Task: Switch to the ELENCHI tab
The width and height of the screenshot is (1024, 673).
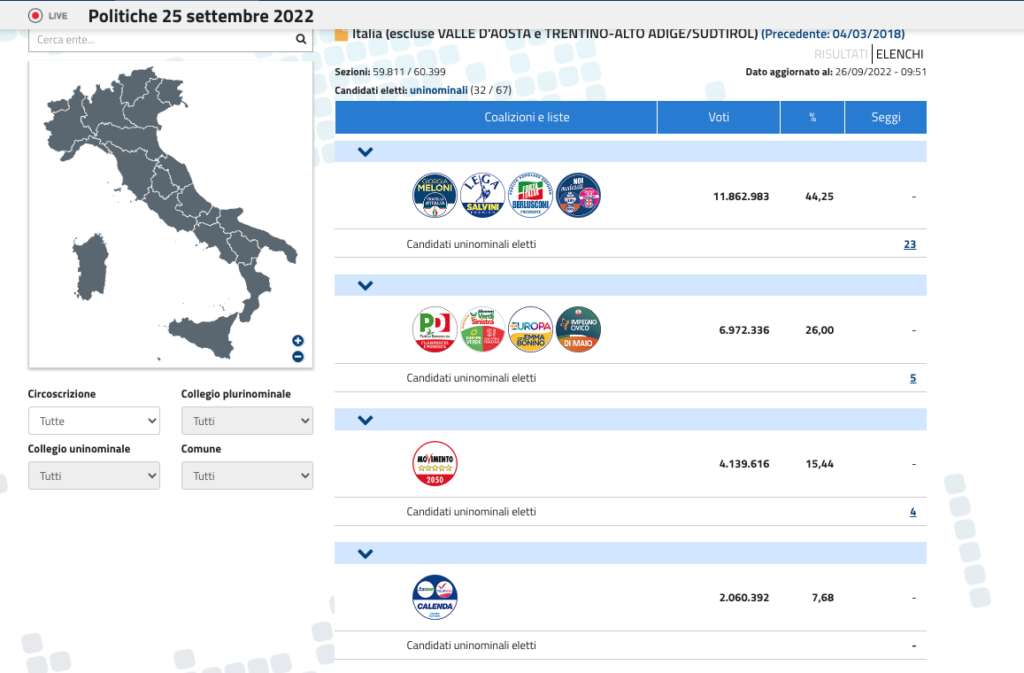Action: [x=900, y=54]
